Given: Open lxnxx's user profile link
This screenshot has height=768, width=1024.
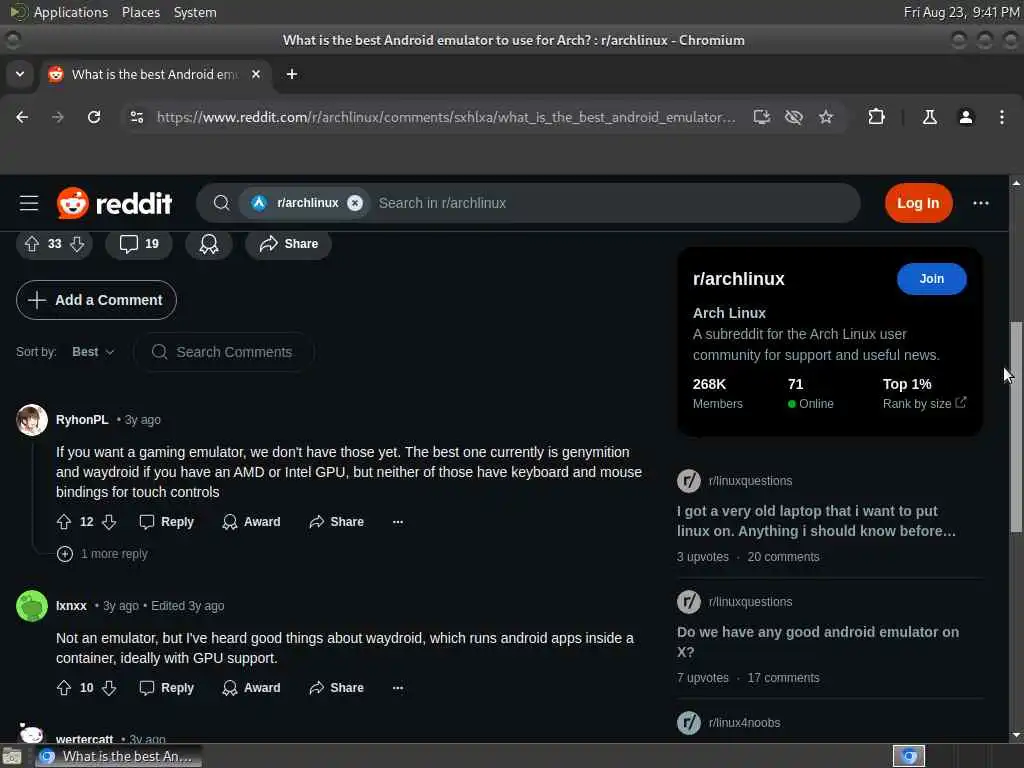Looking at the screenshot, I should click(x=71, y=606).
